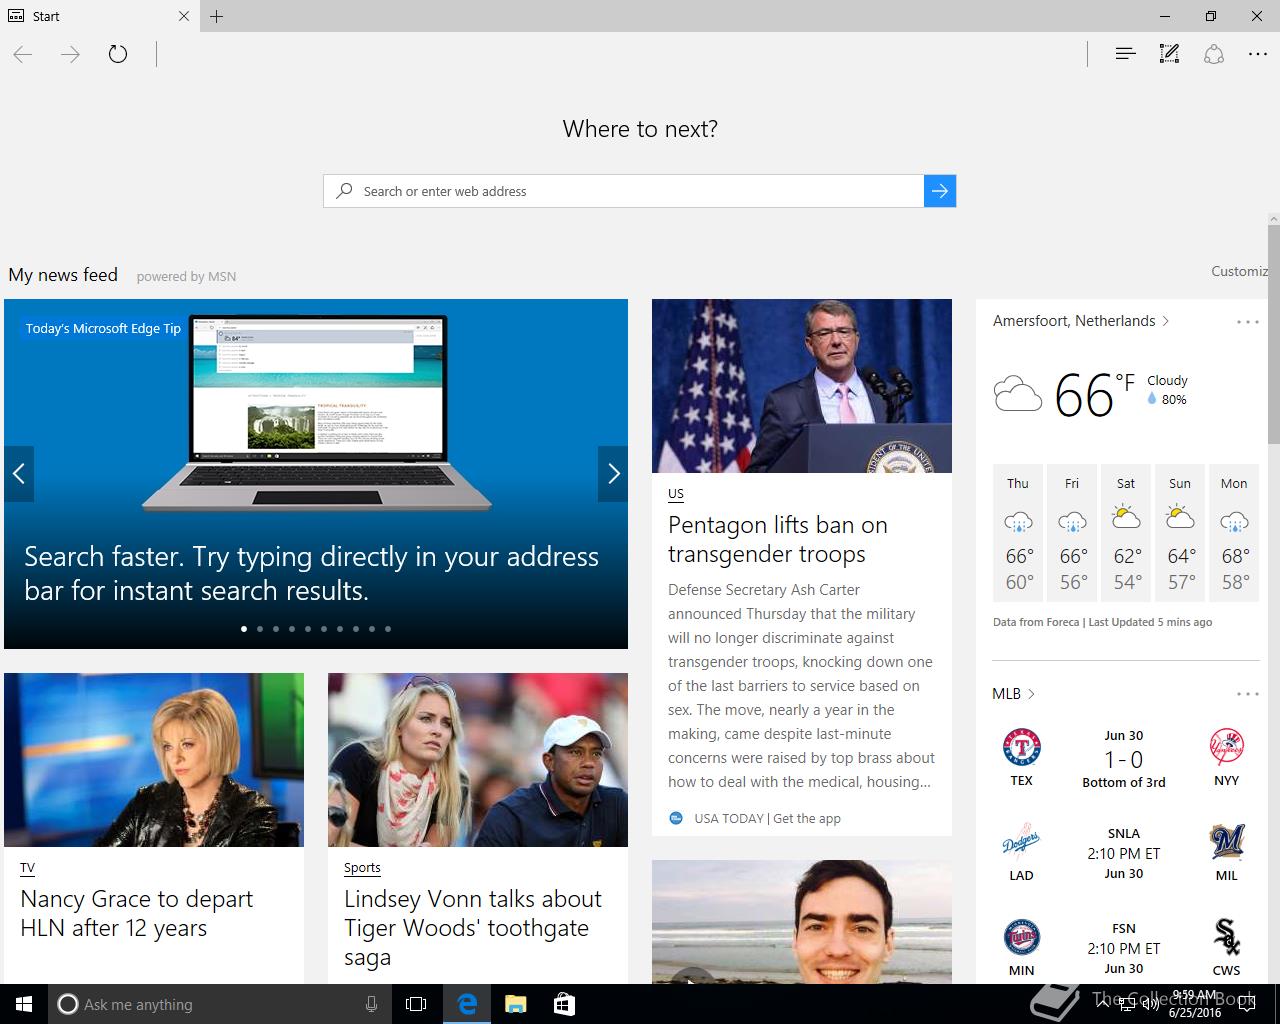Expand the MLB scores section
The height and width of the screenshot is (1024, 1280).
click(x=1013, y=694)
